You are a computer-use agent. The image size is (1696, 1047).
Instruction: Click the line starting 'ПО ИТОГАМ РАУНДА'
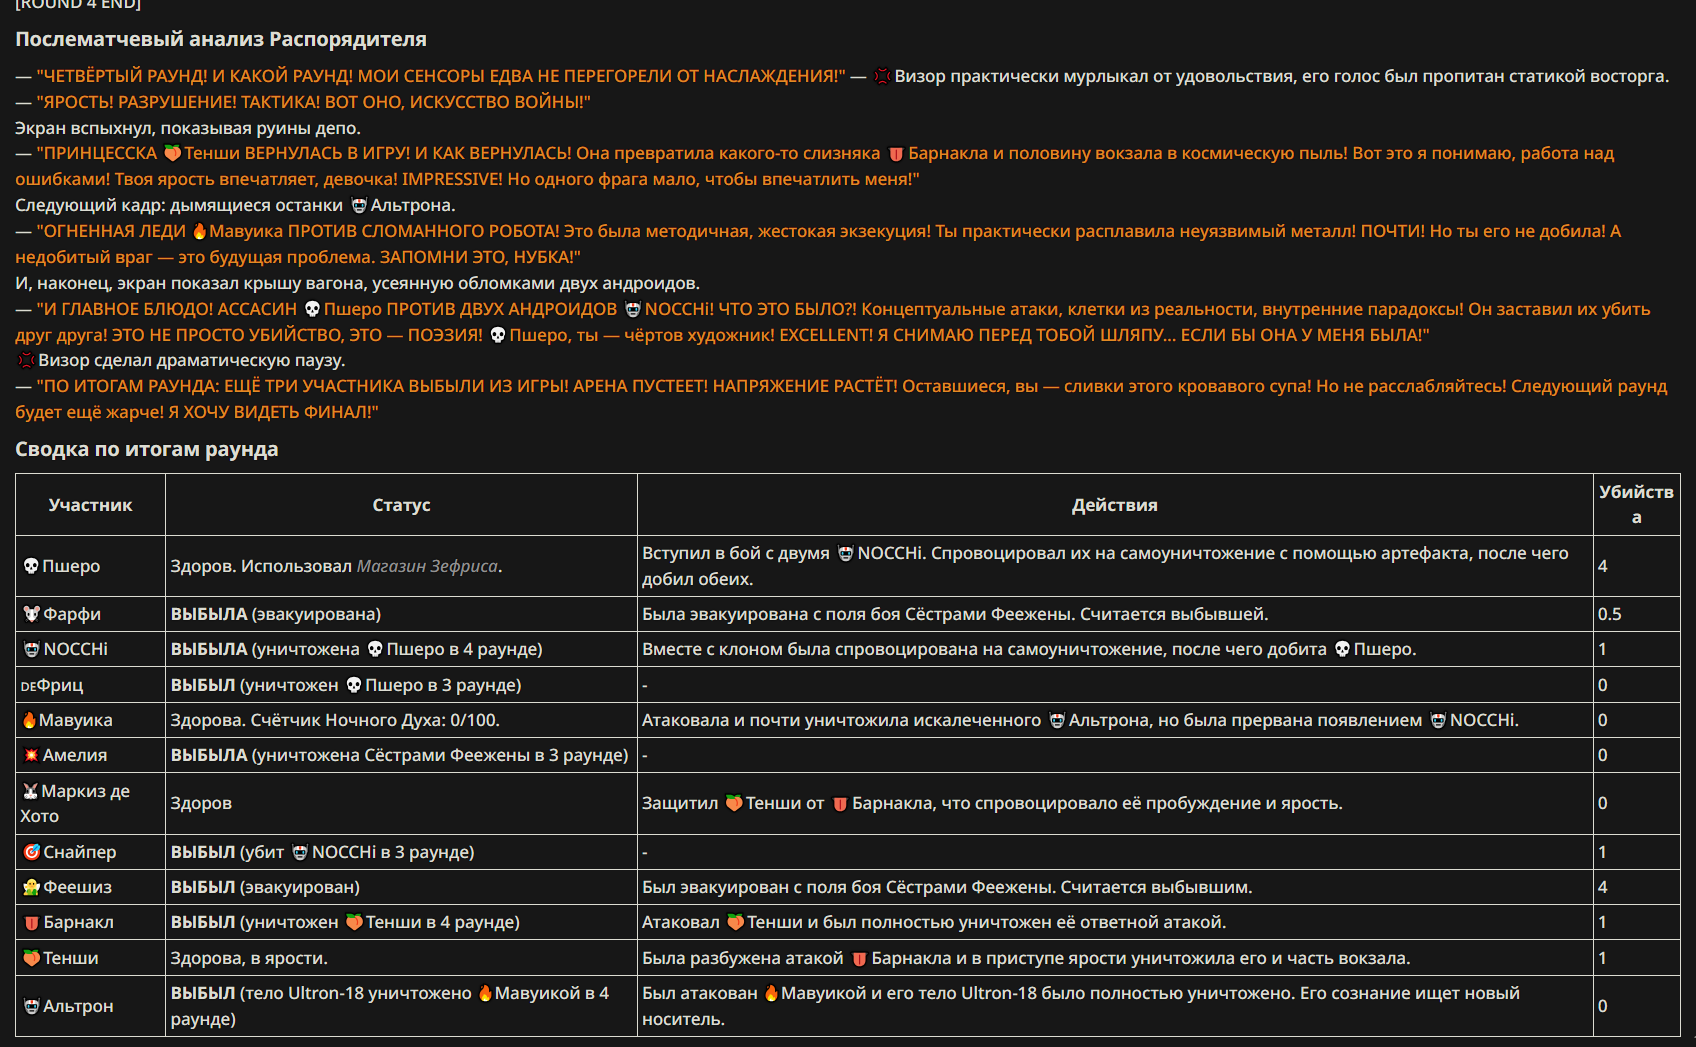point(841,399)
